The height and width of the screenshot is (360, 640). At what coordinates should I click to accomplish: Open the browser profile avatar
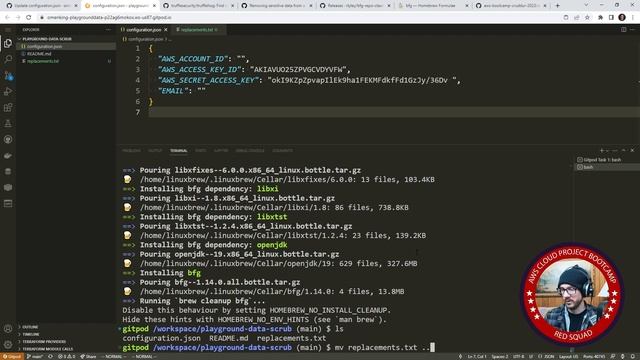(x=622, y=18)
